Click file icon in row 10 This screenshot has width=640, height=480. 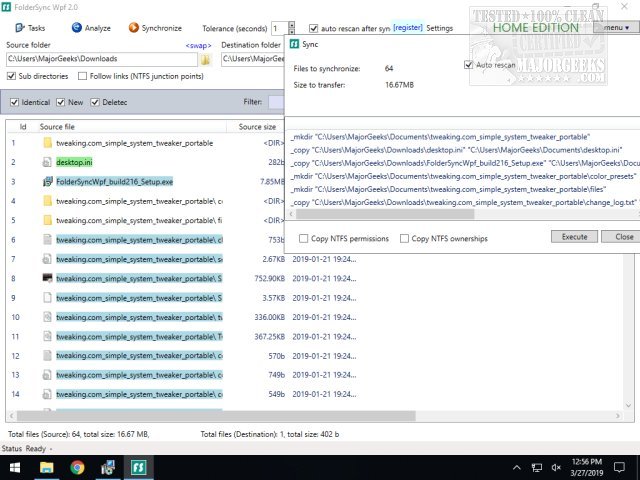pos(47,317)
